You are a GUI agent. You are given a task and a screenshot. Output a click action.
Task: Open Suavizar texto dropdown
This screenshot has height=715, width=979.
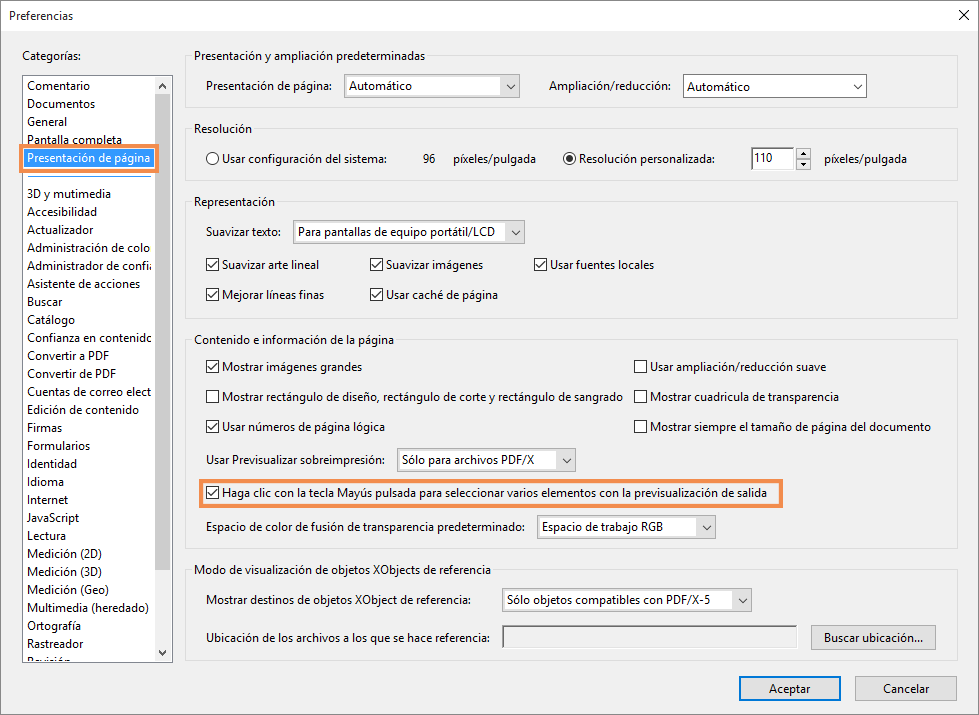[x=408, y=232]
